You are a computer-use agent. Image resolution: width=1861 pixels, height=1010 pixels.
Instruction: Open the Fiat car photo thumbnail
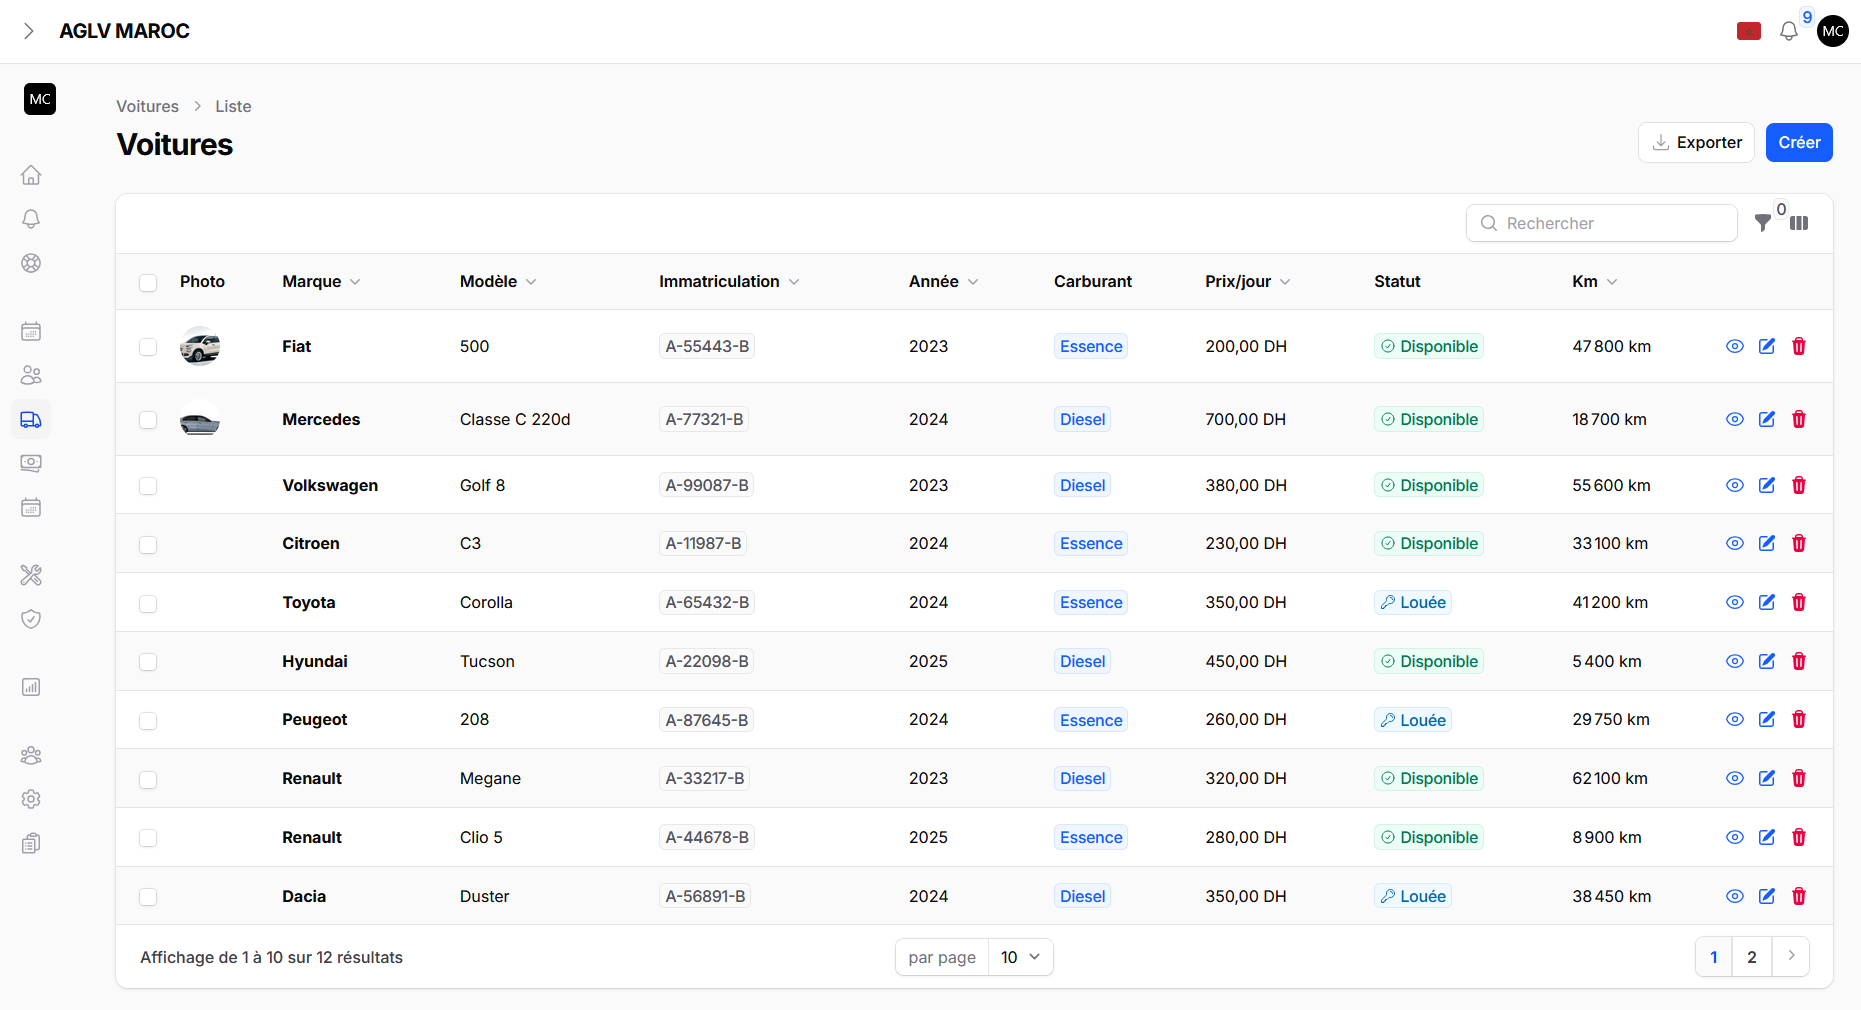point(200,346)
